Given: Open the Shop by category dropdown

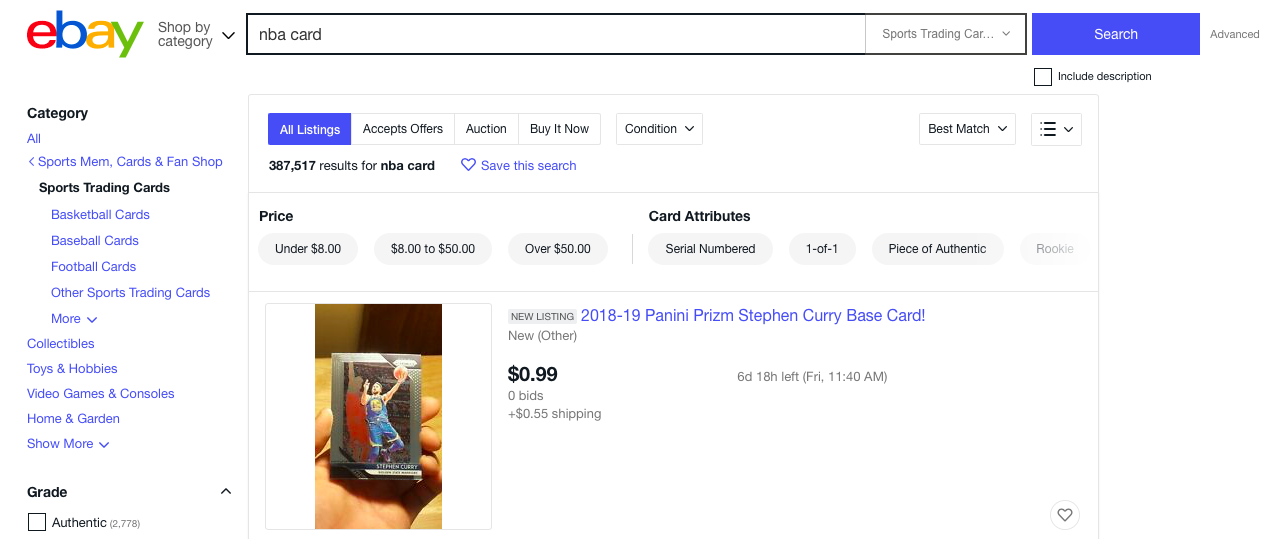Looking at the screenshot, I should click(x=196, y=35).
